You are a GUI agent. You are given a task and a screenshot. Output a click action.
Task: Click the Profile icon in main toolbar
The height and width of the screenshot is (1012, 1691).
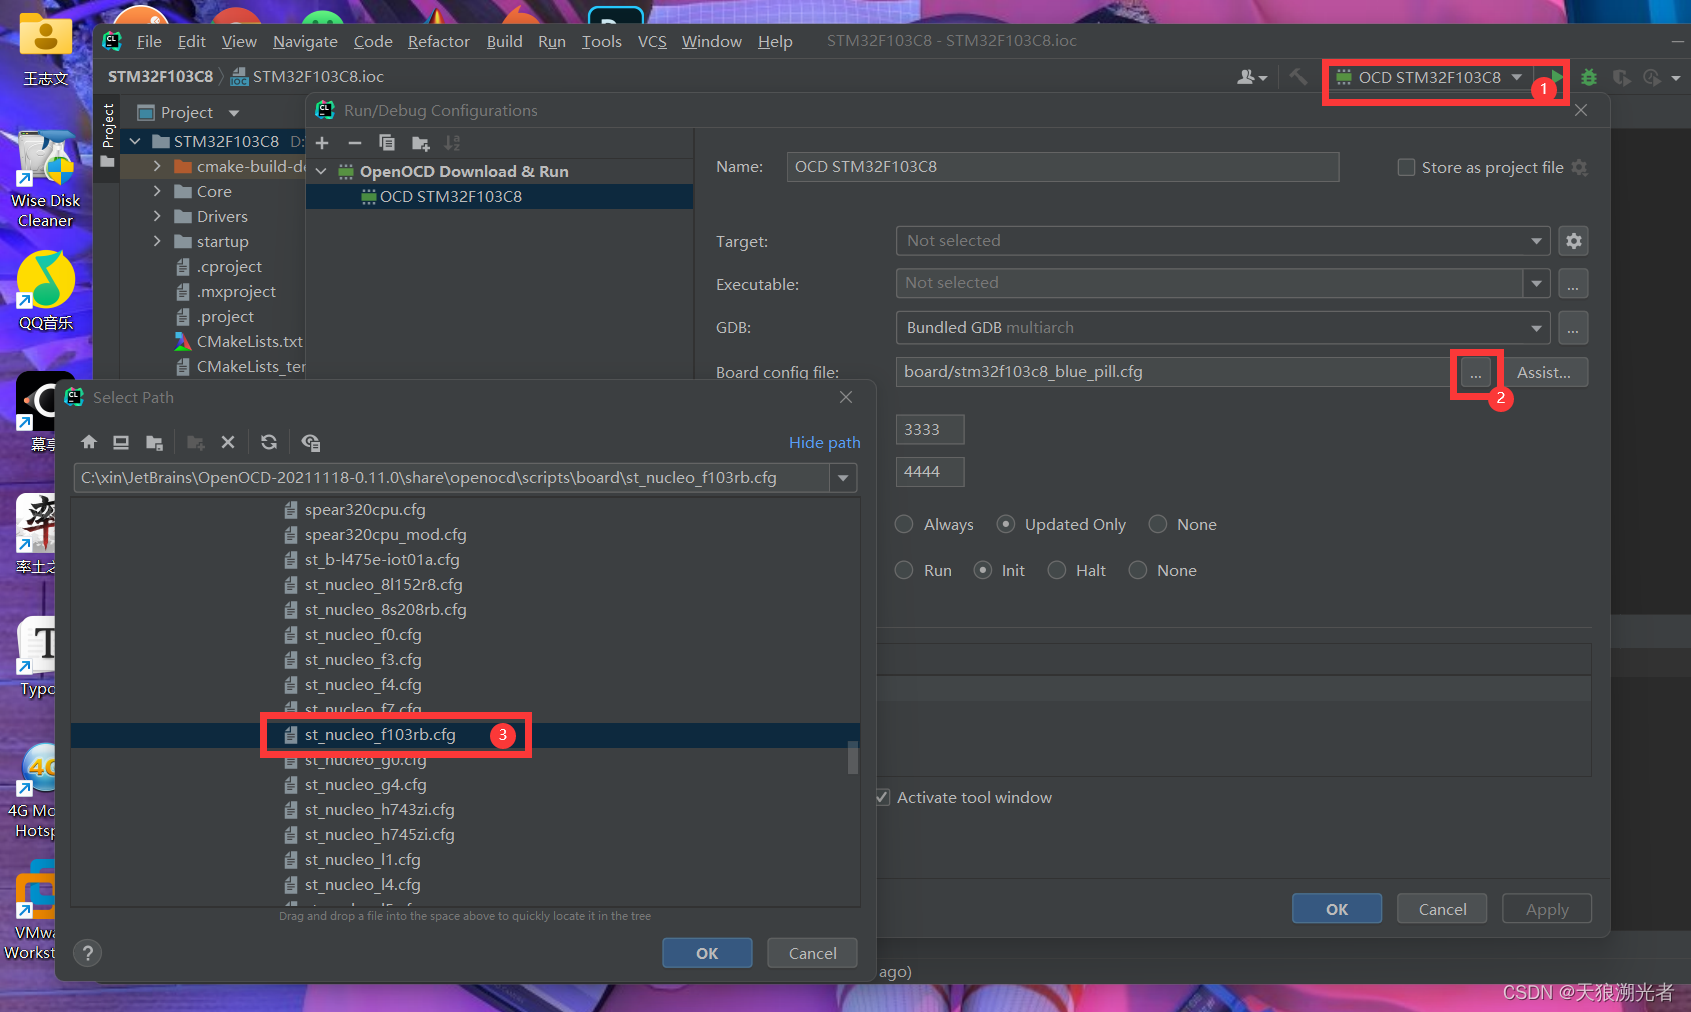tap(1652, 77)
